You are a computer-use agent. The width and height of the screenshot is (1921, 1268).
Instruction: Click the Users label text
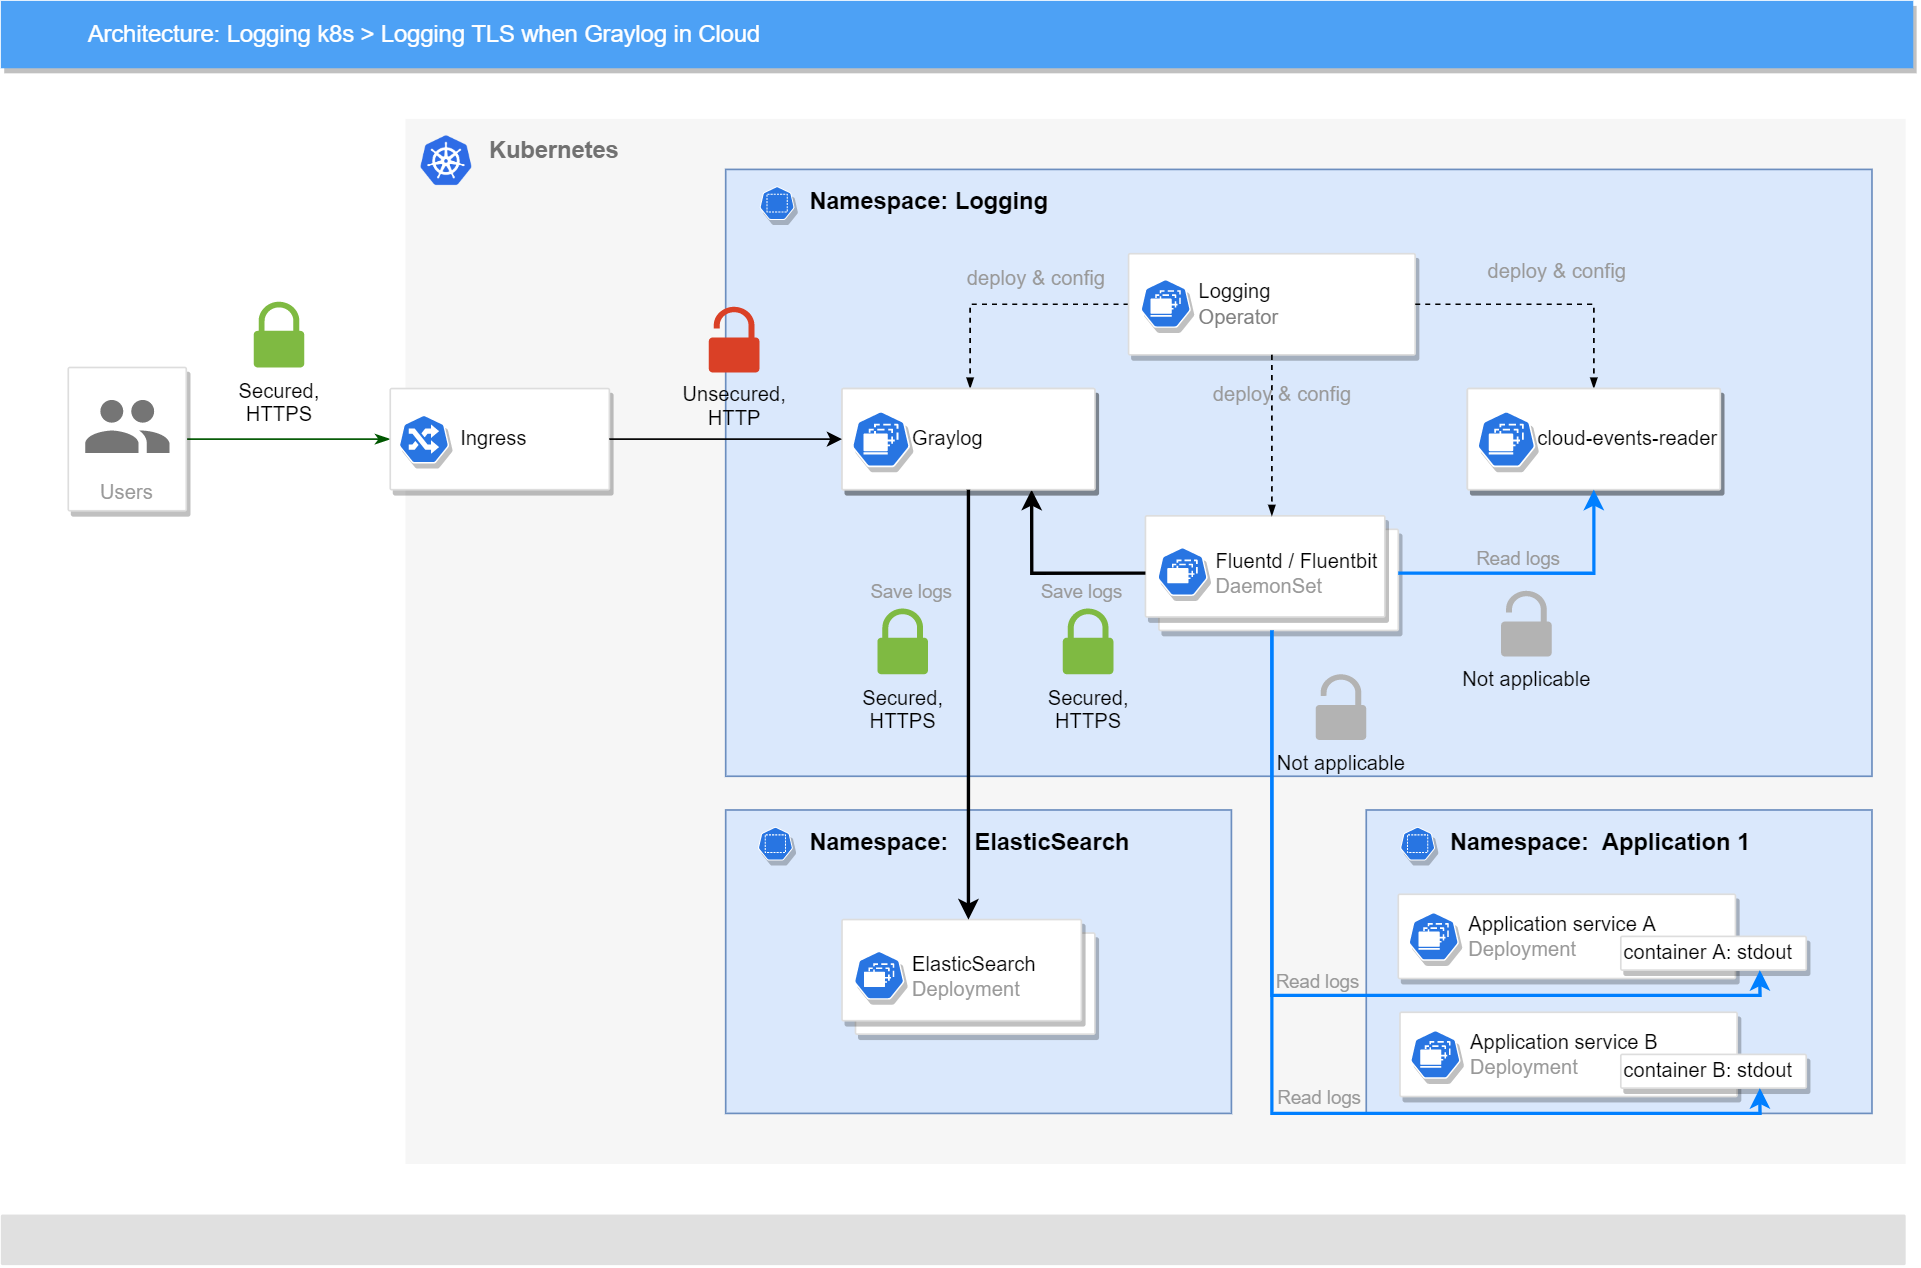pos(126,492)
